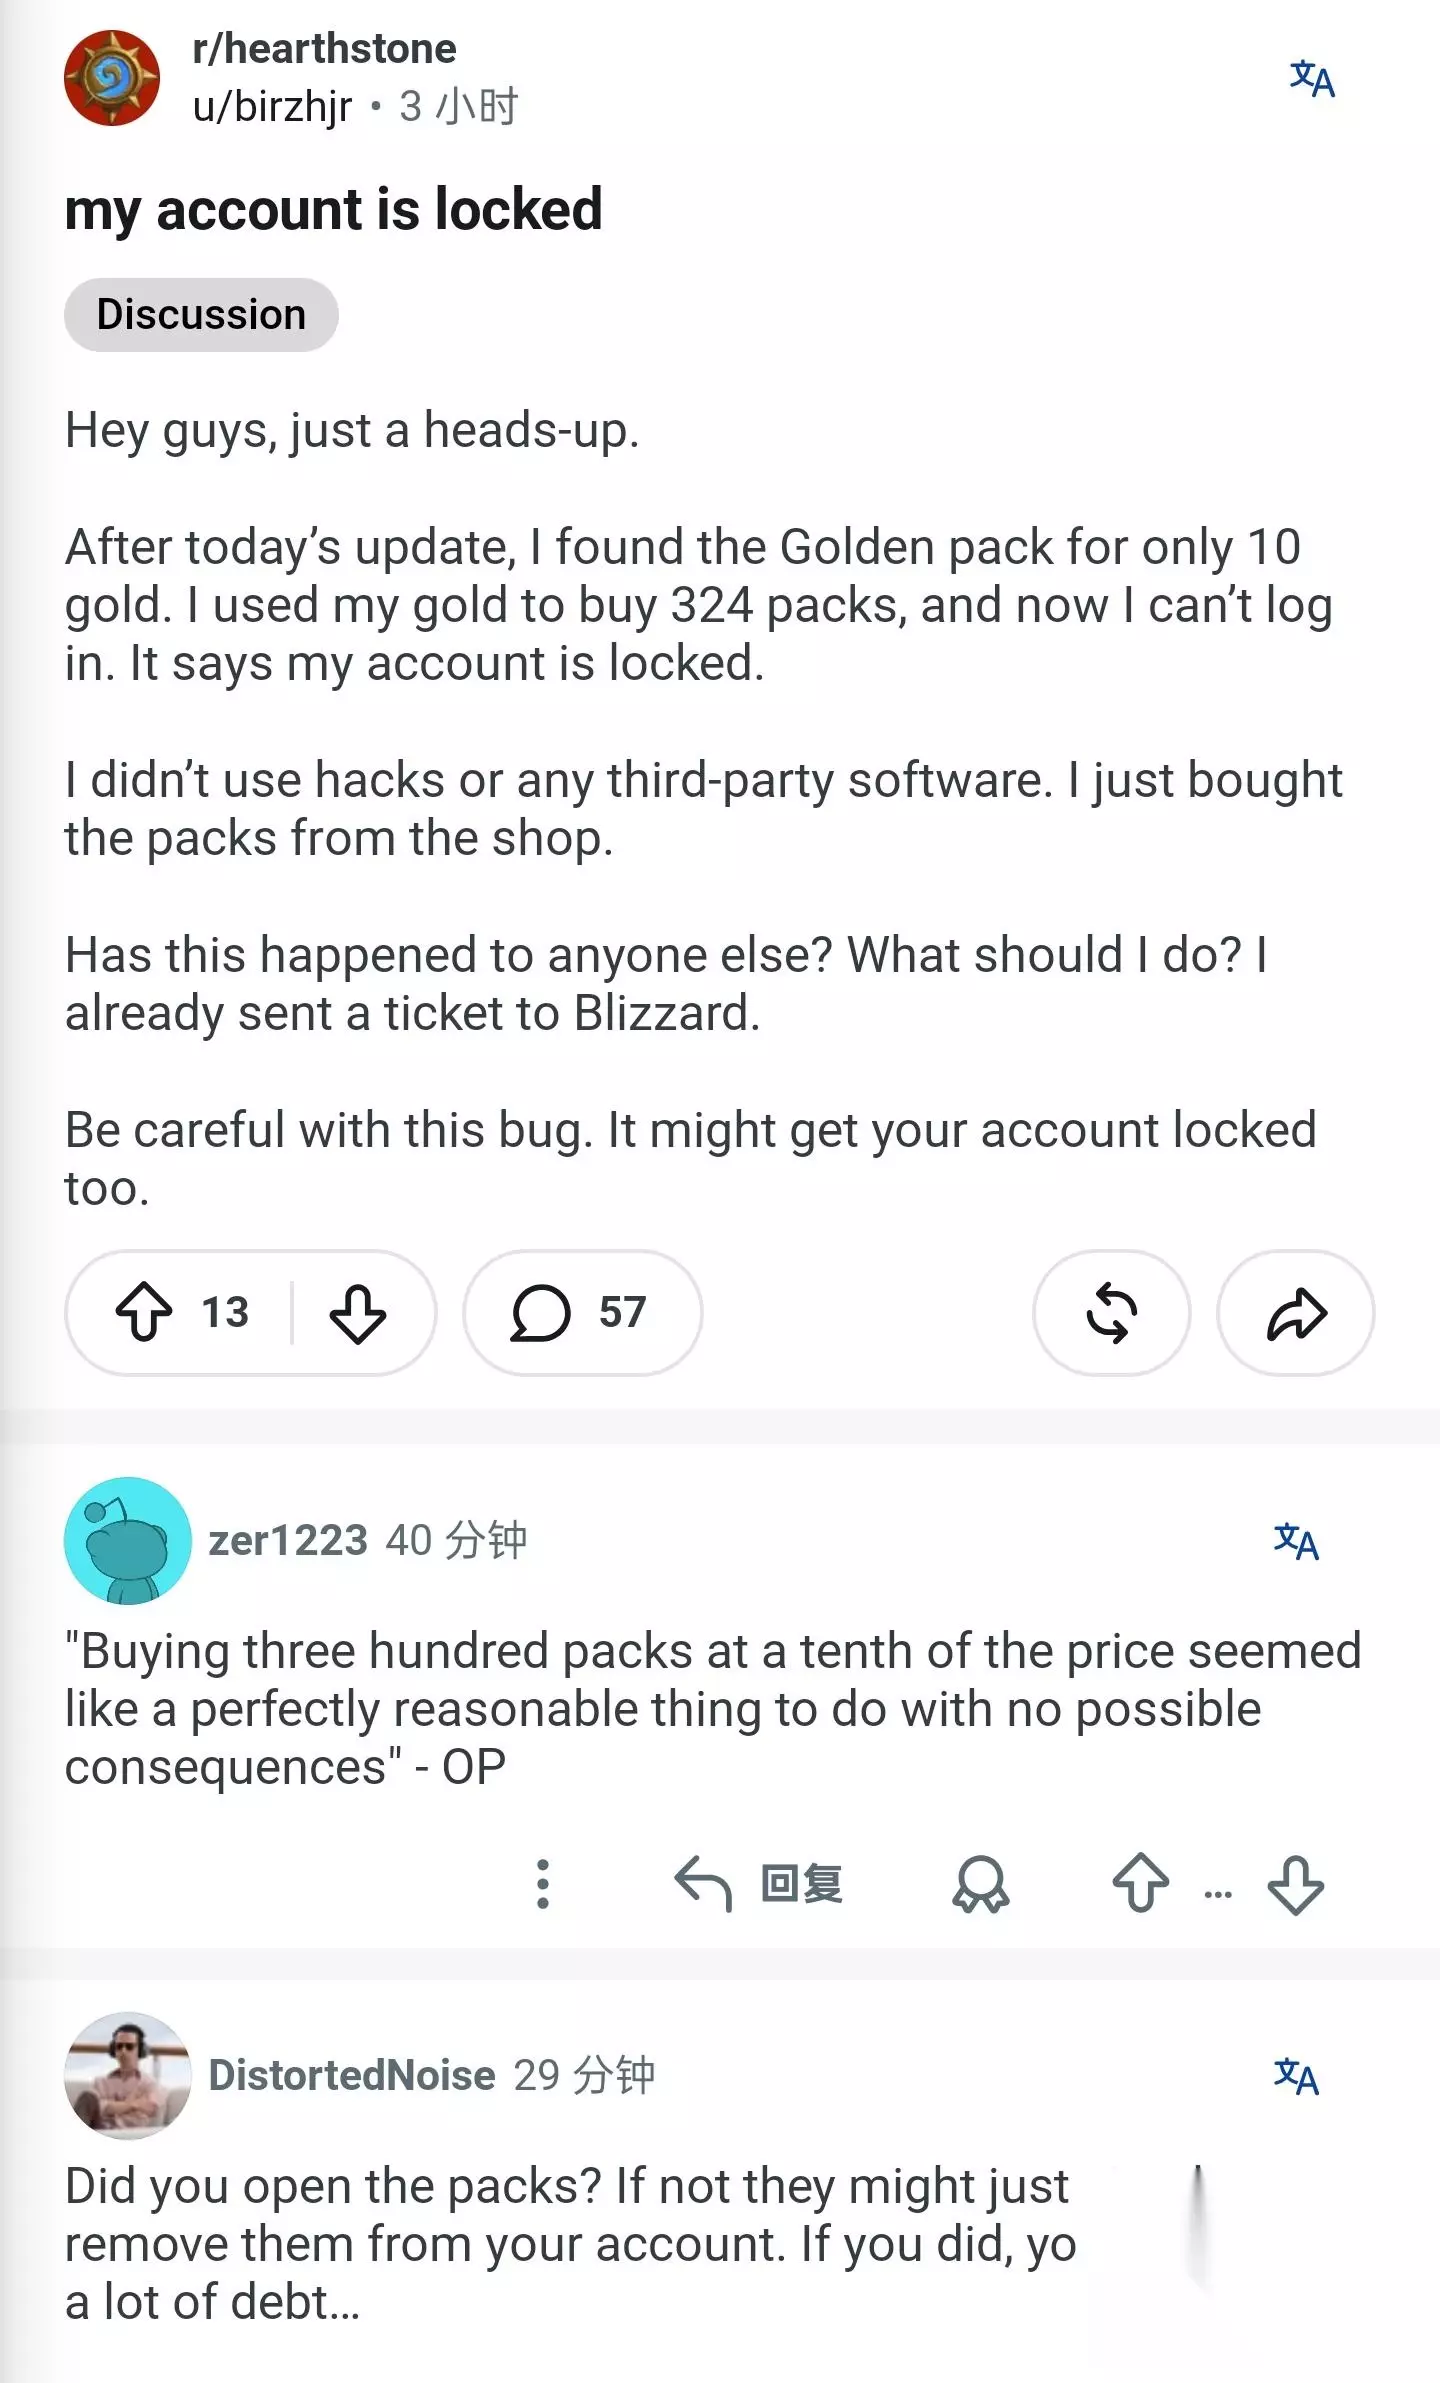Share the post with the arrow icon

pyautogui.click(x=1295, y=1312)
